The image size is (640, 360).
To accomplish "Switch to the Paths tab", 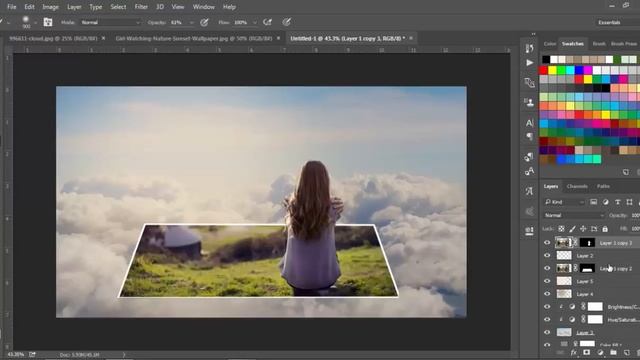I will [x=603, y=187].
